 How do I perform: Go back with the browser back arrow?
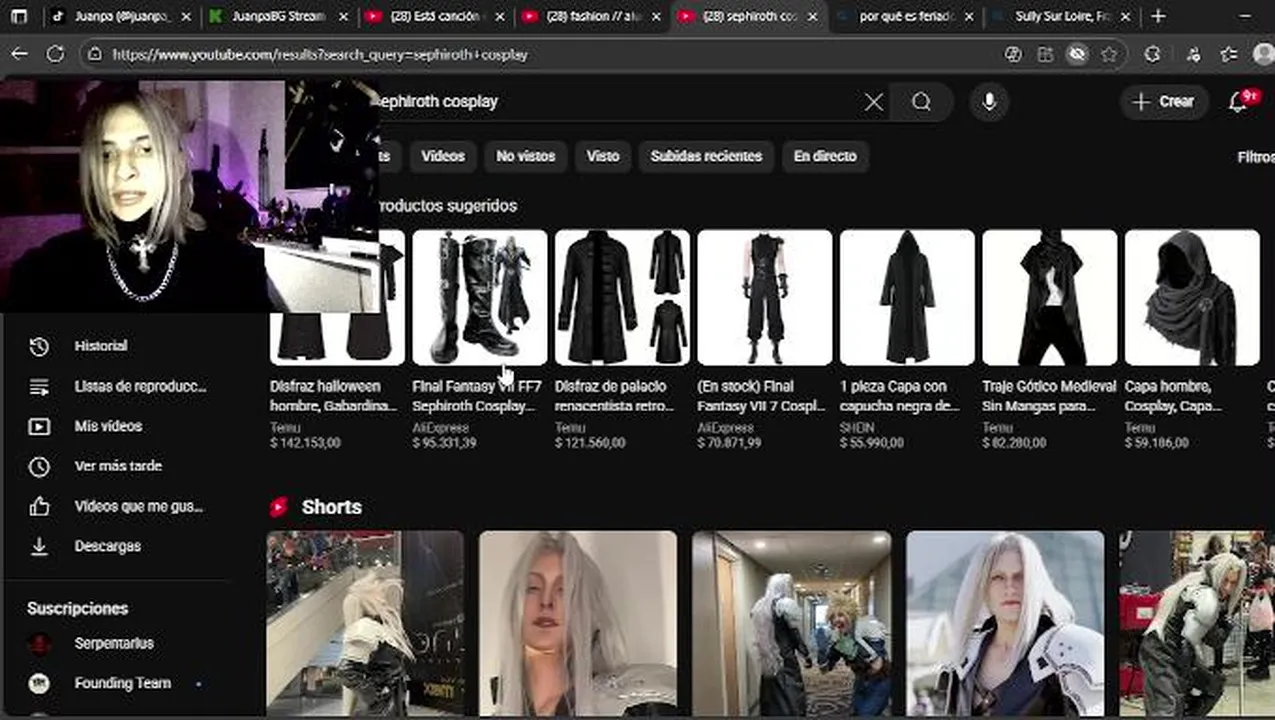(x=19, y=54)
